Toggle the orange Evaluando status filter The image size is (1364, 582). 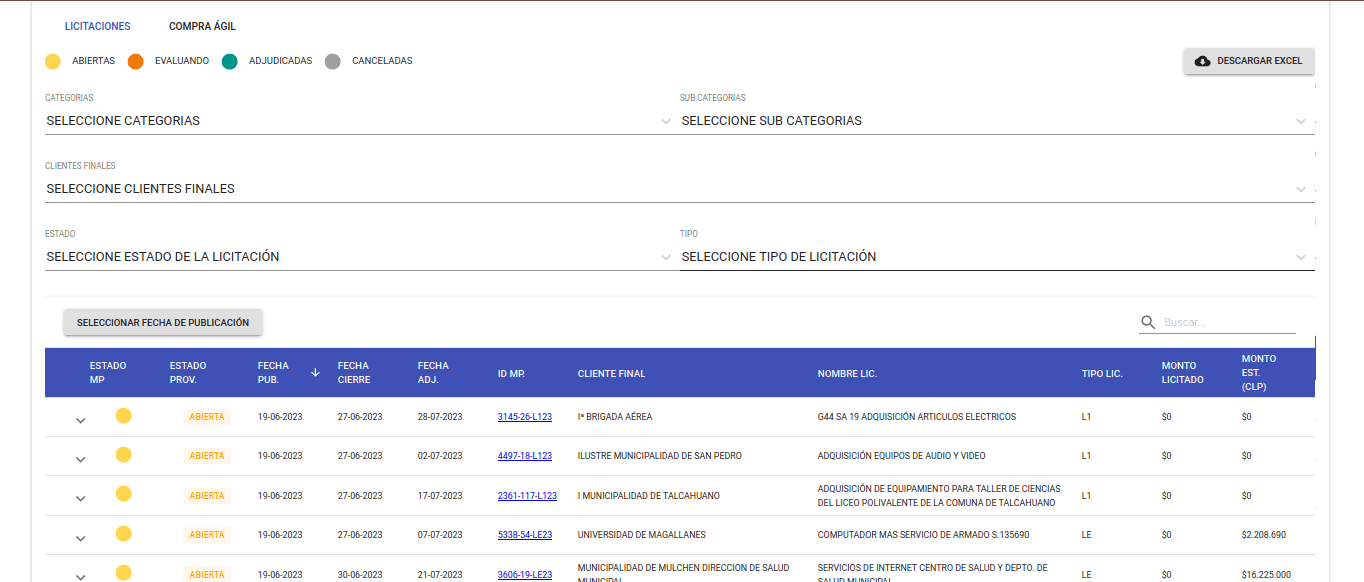(136, 61)
